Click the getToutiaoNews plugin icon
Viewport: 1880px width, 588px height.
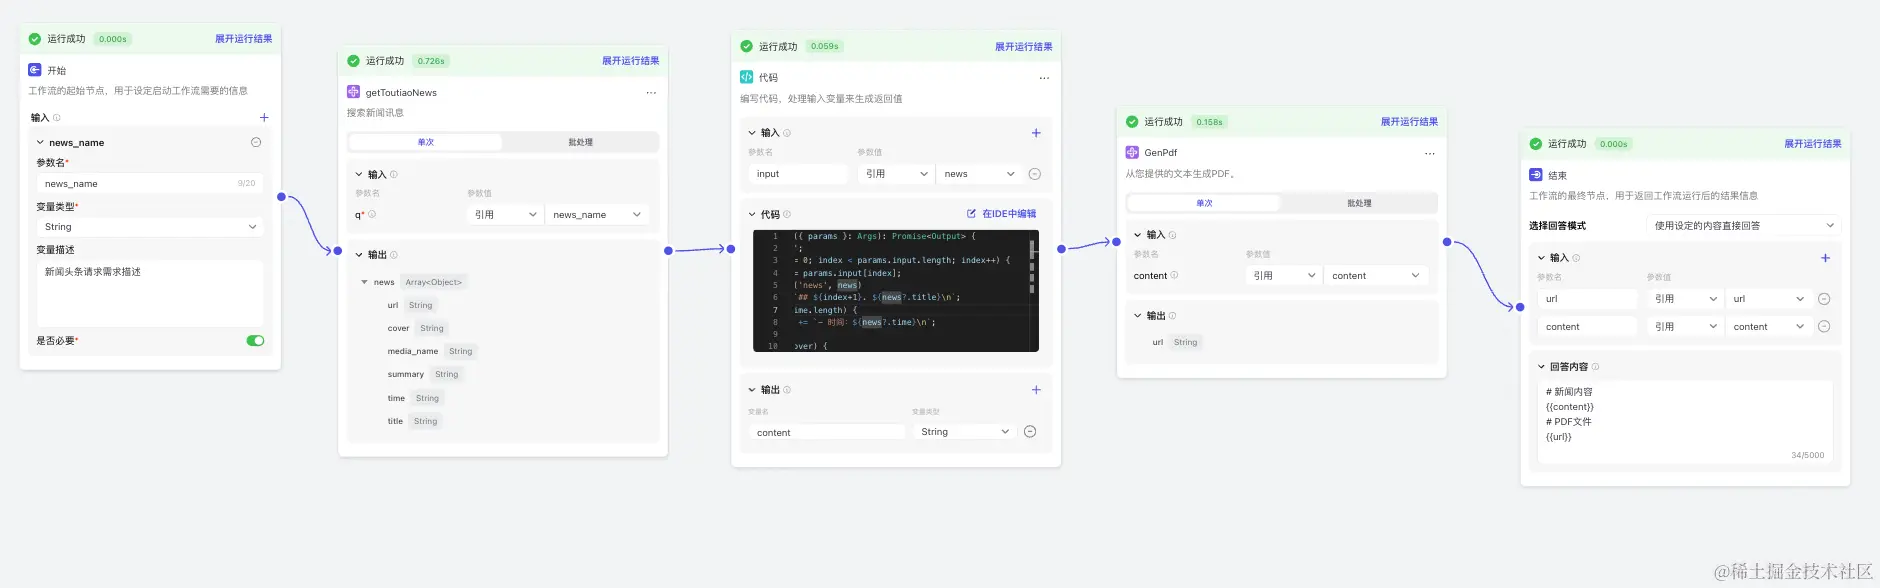pyautogui.click(x=353, y=92)
